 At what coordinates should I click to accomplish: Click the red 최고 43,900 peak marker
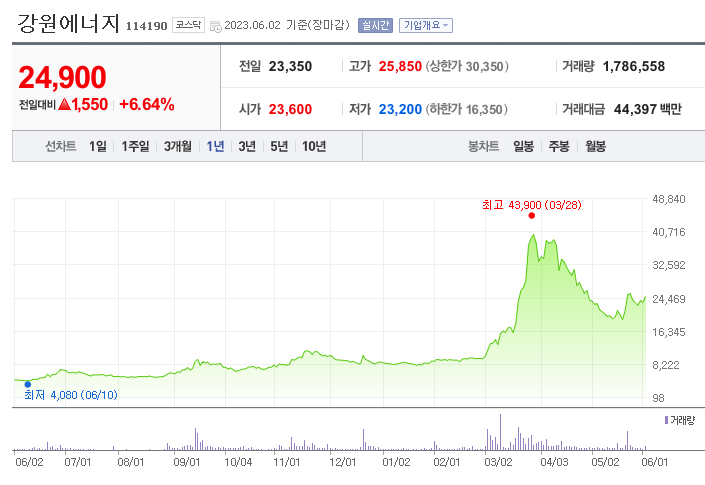point(531,215)
